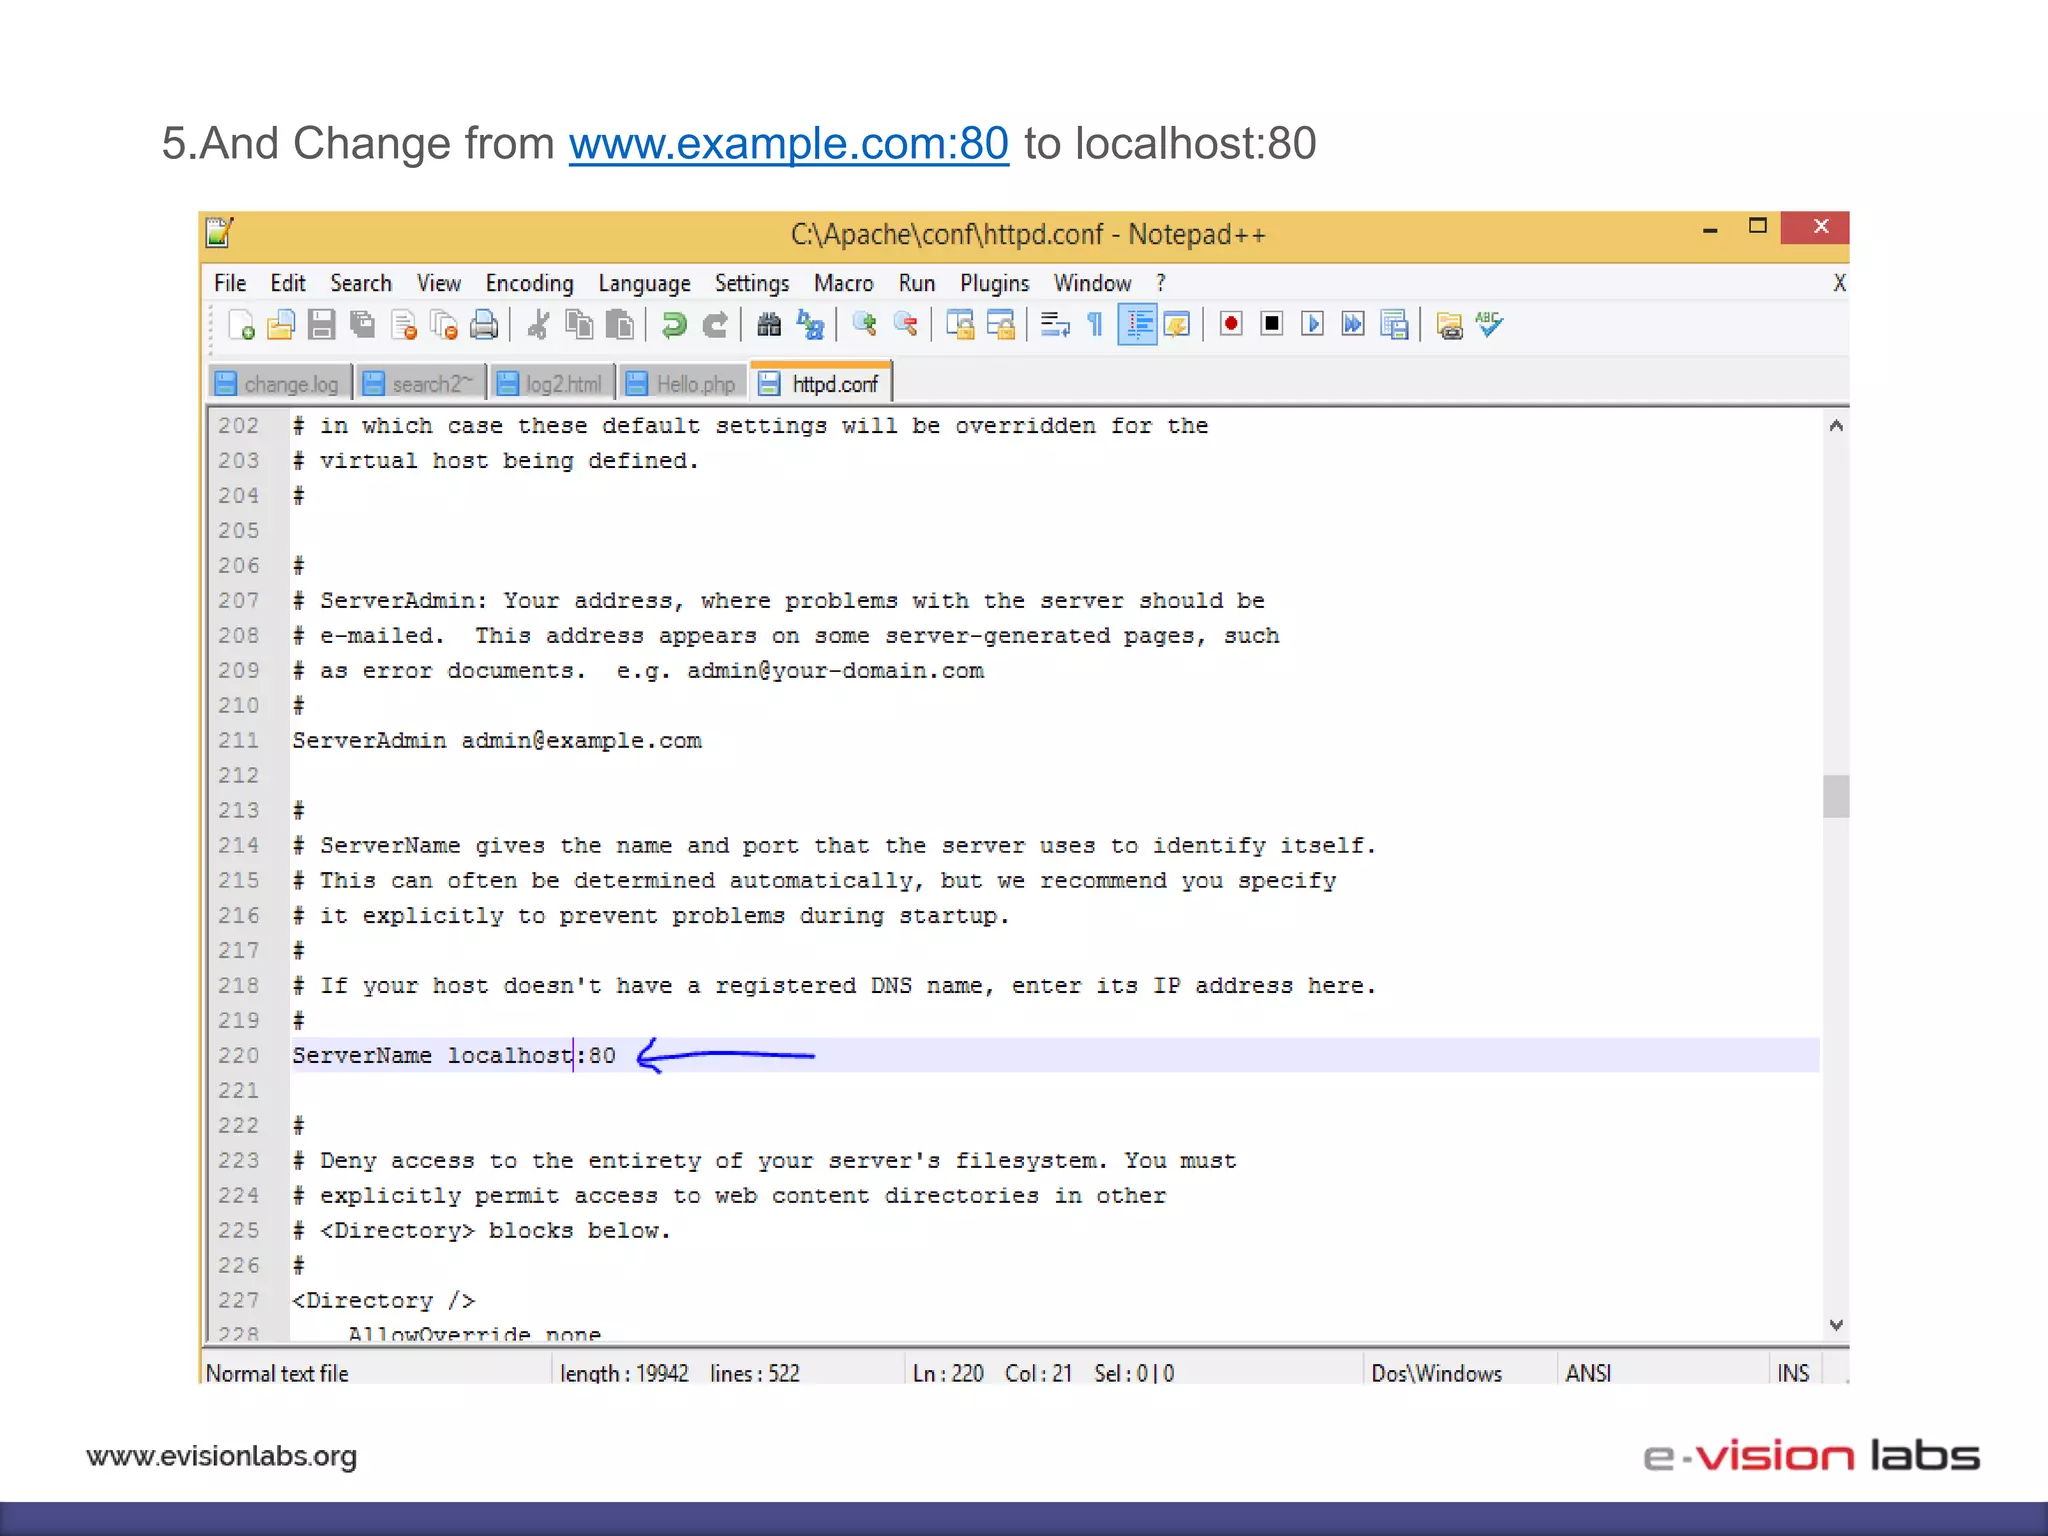
Task: Click the ABC spell check icon
Action: tap(1489, 325)
